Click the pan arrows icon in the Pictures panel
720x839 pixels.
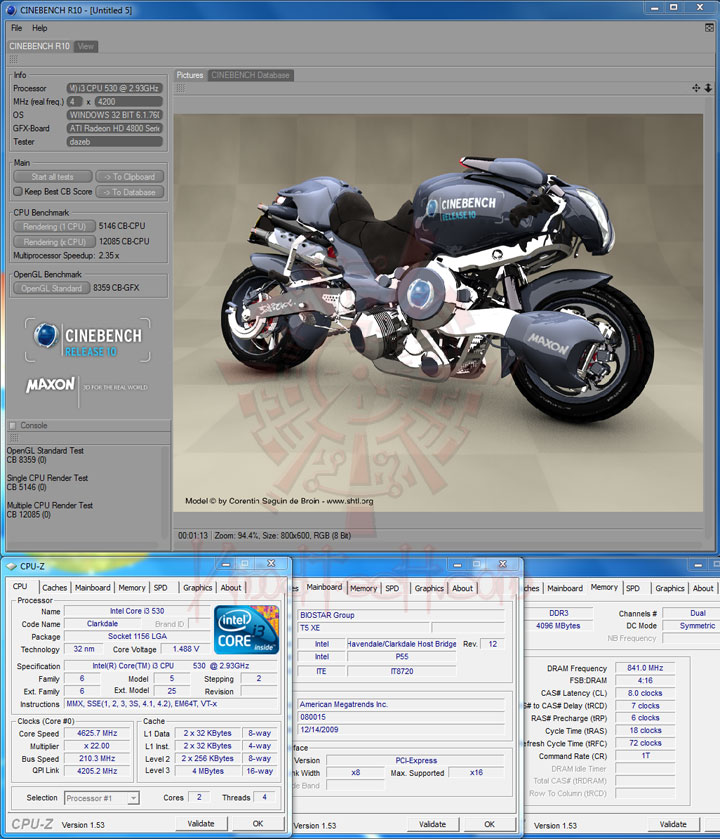coord(696,88)
